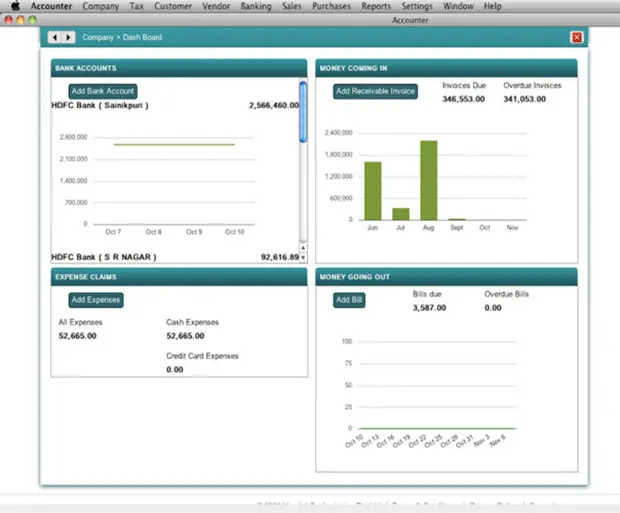This screenshot has height=513, width=620.
Task: Click the green balance line in bank chart
Action: click(x=174, y=145)
